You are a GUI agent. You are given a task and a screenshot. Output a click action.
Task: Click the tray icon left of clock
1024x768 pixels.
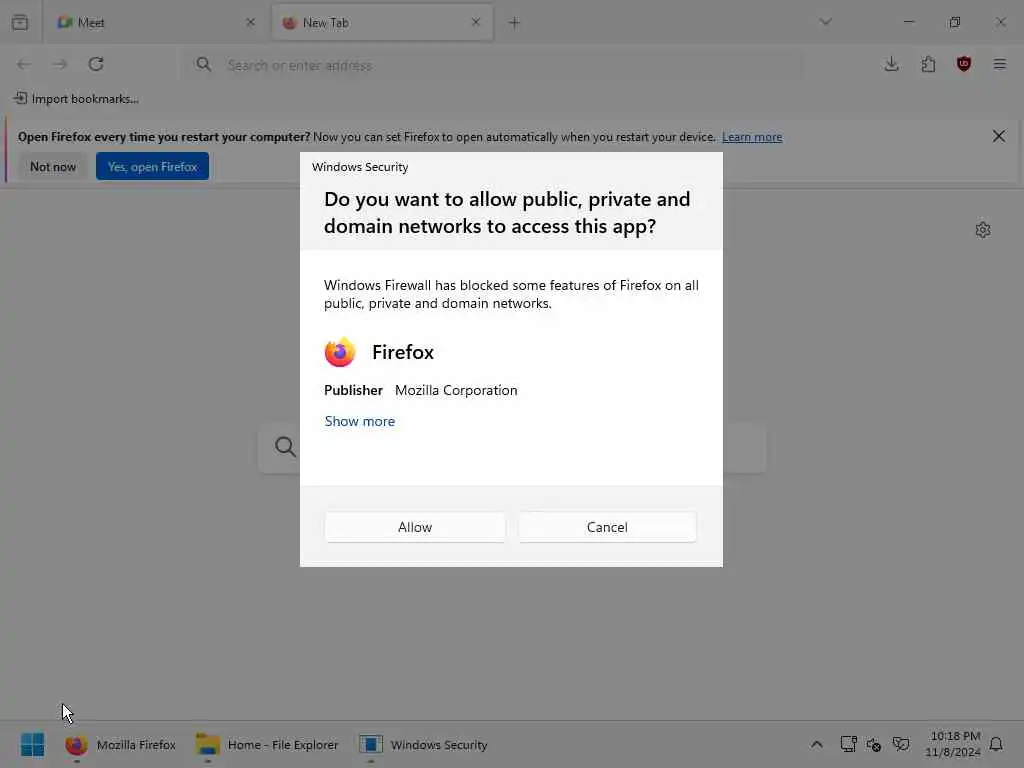pyautogui.click(x=901, y=744)
